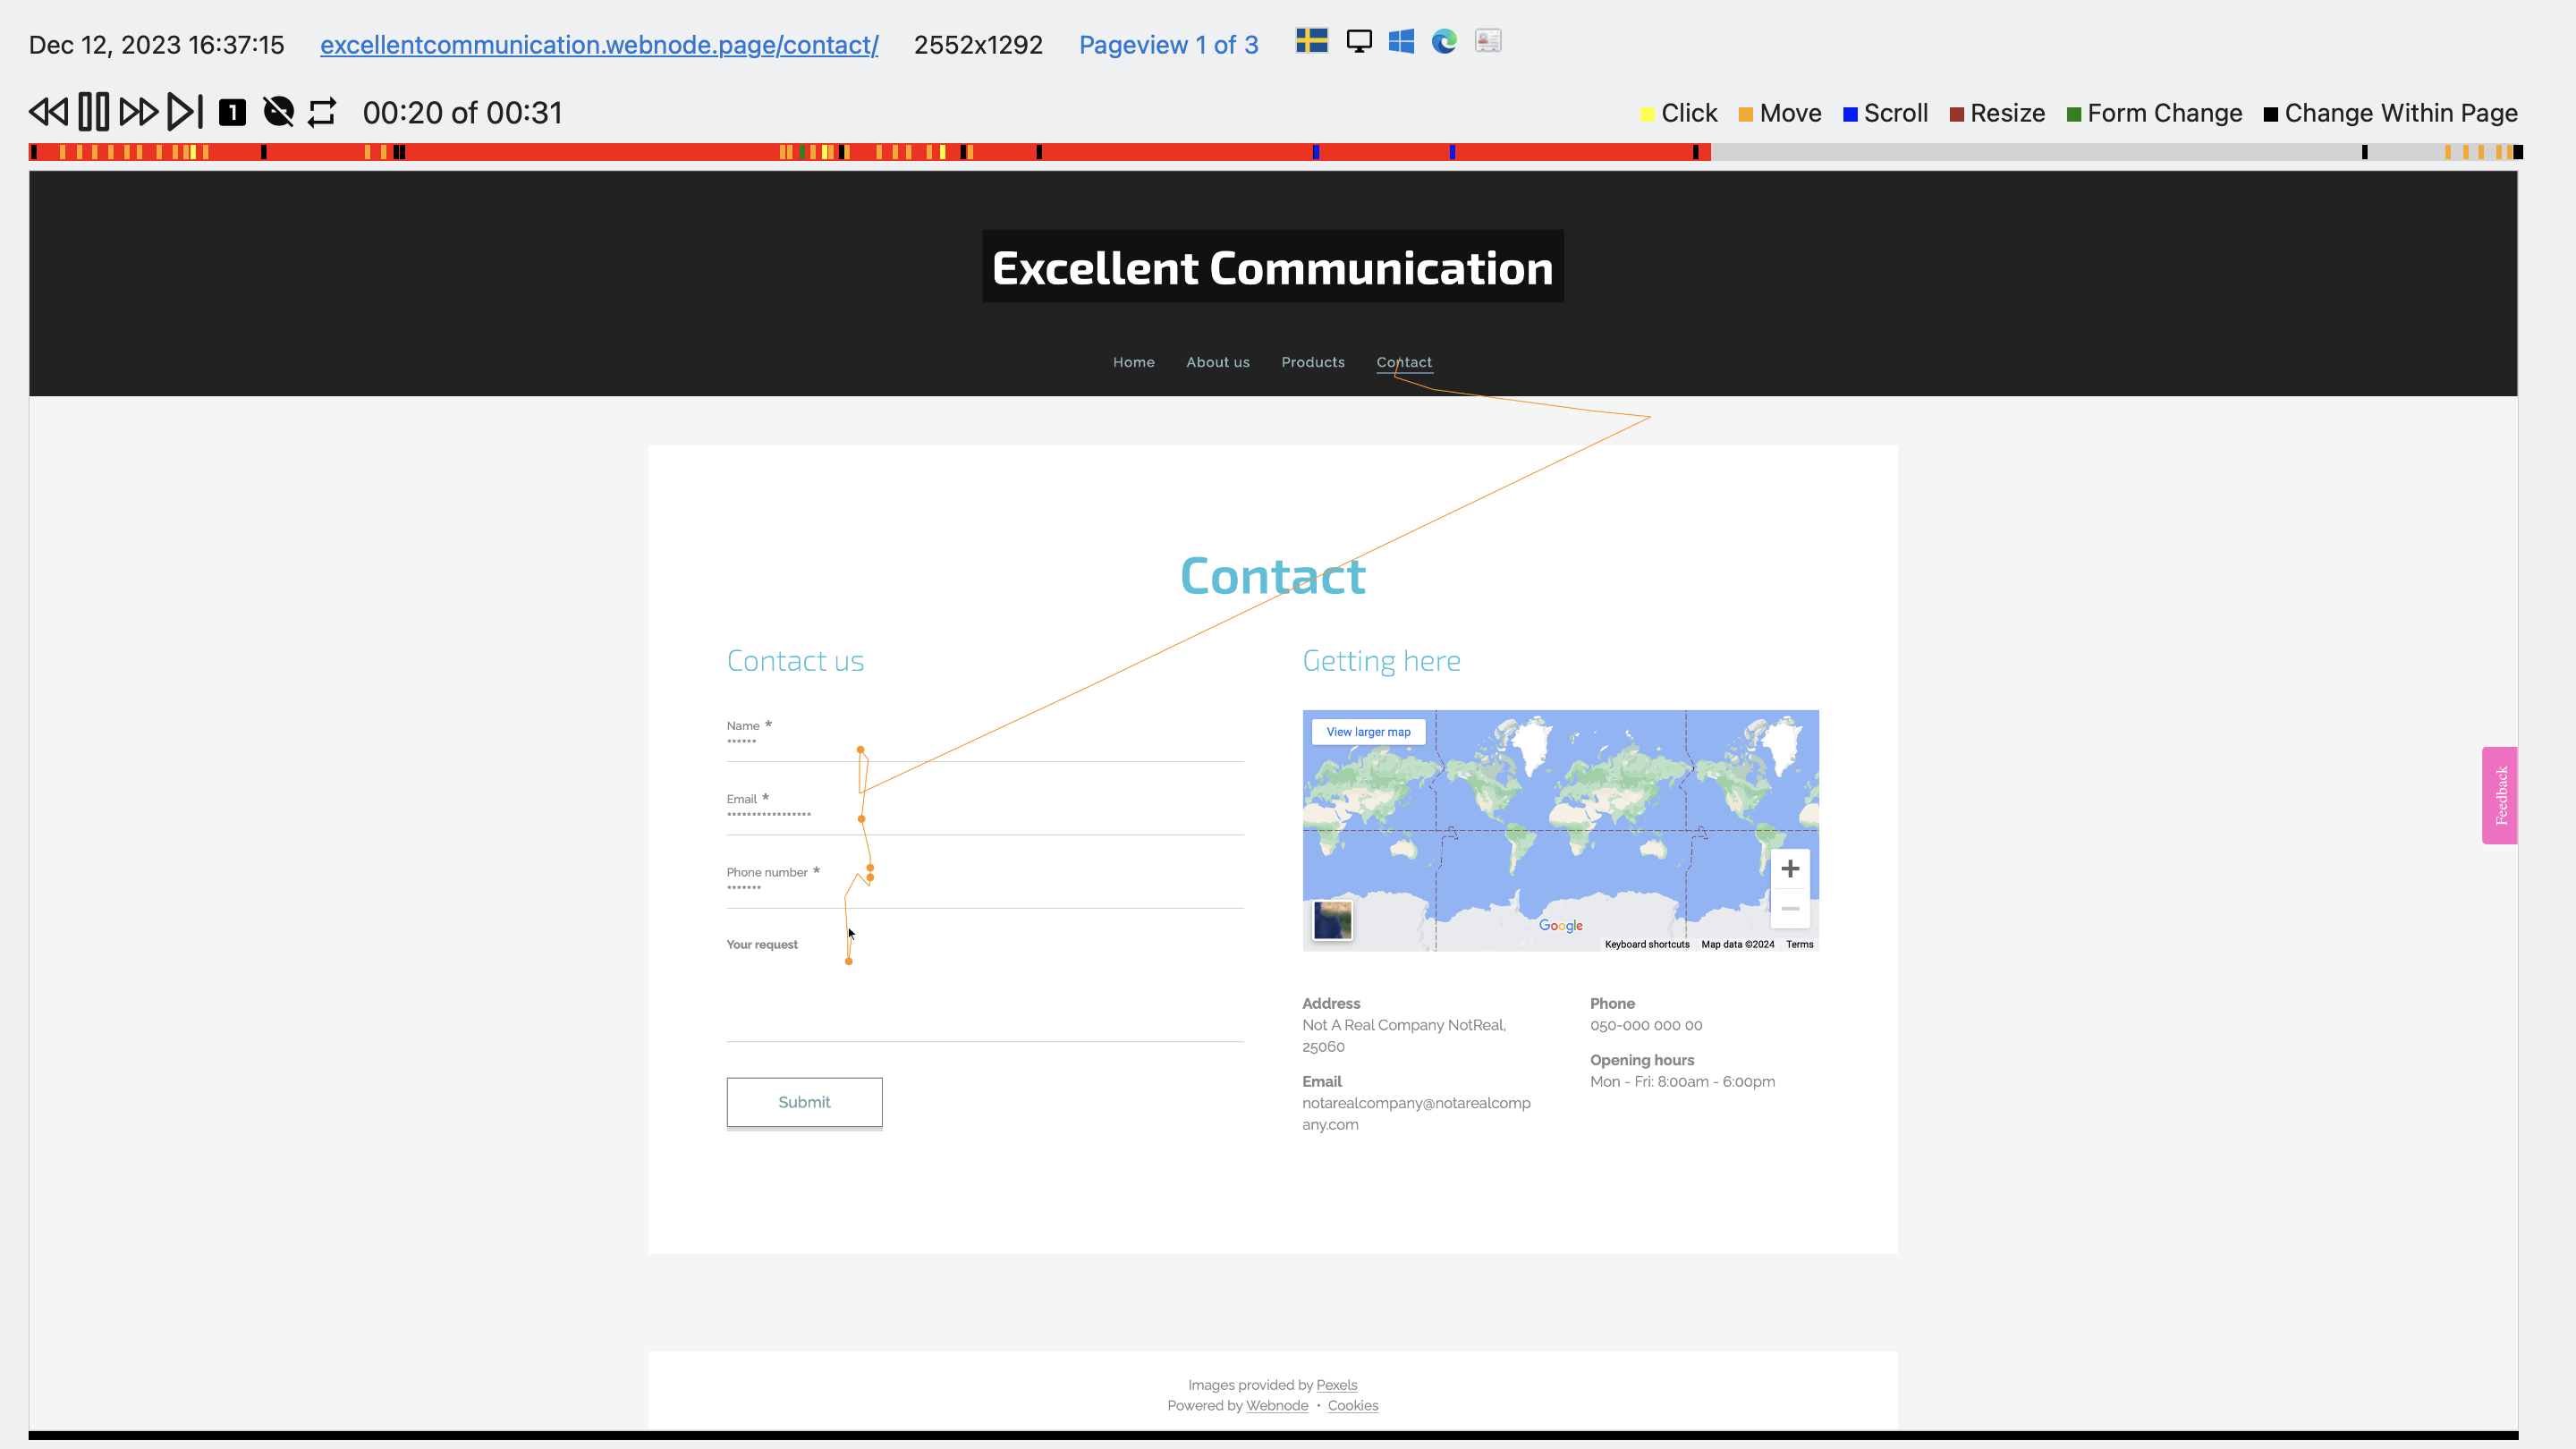The image size is (2576, 1449).
Task: Open the Pageview 1 of 3 selector
Action: (1168, 44)
